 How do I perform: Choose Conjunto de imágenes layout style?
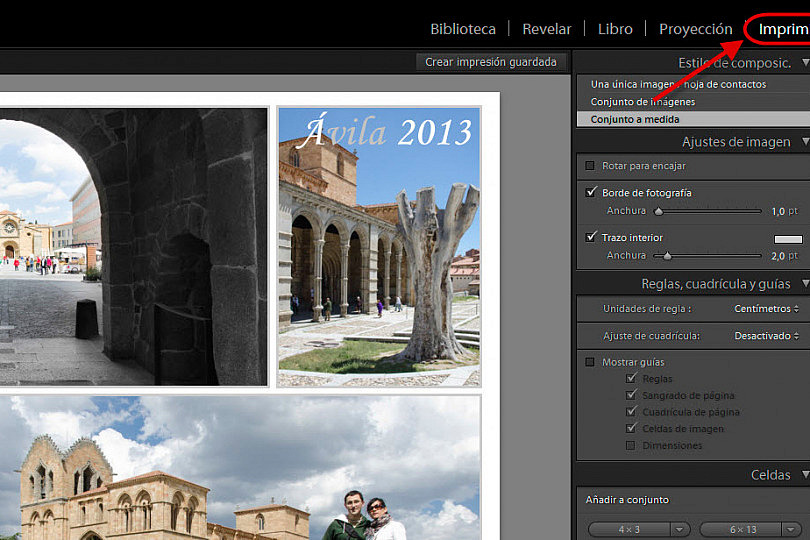click(x=643, y=102)
